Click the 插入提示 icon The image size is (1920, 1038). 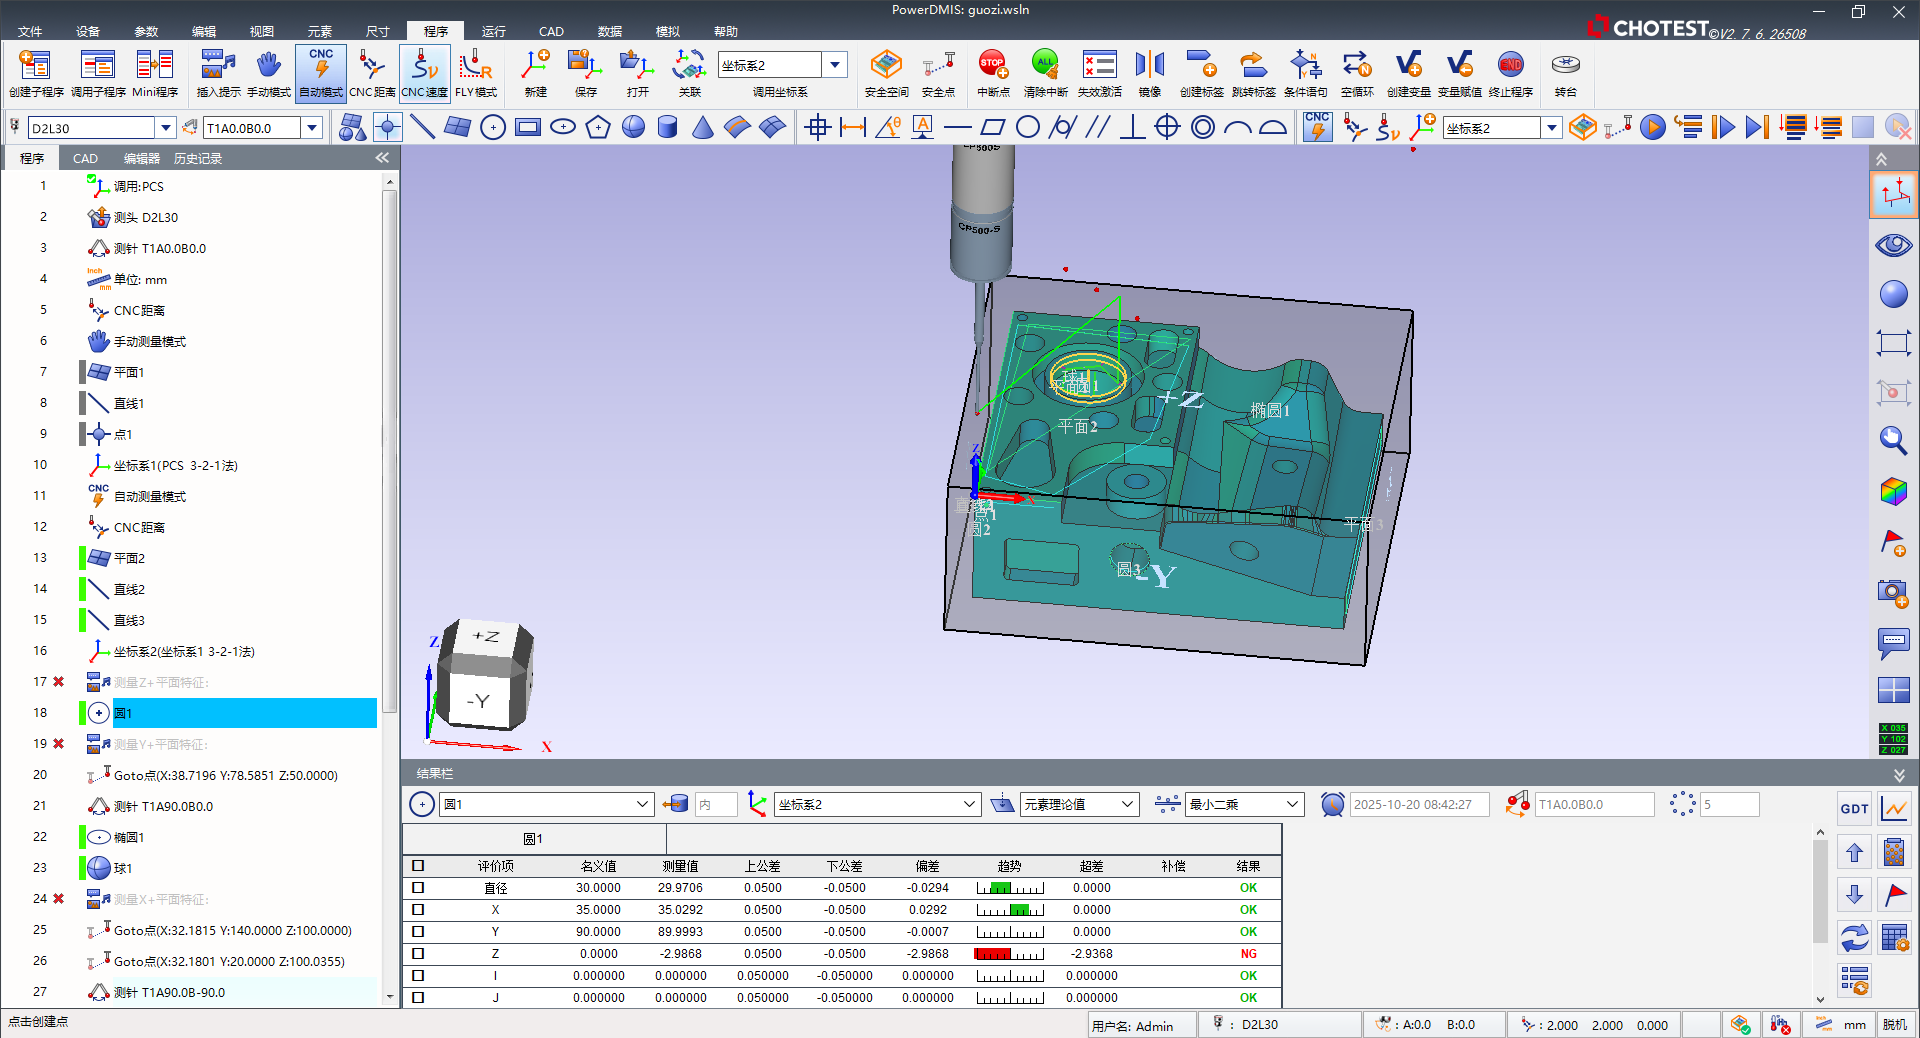point(218,73)
